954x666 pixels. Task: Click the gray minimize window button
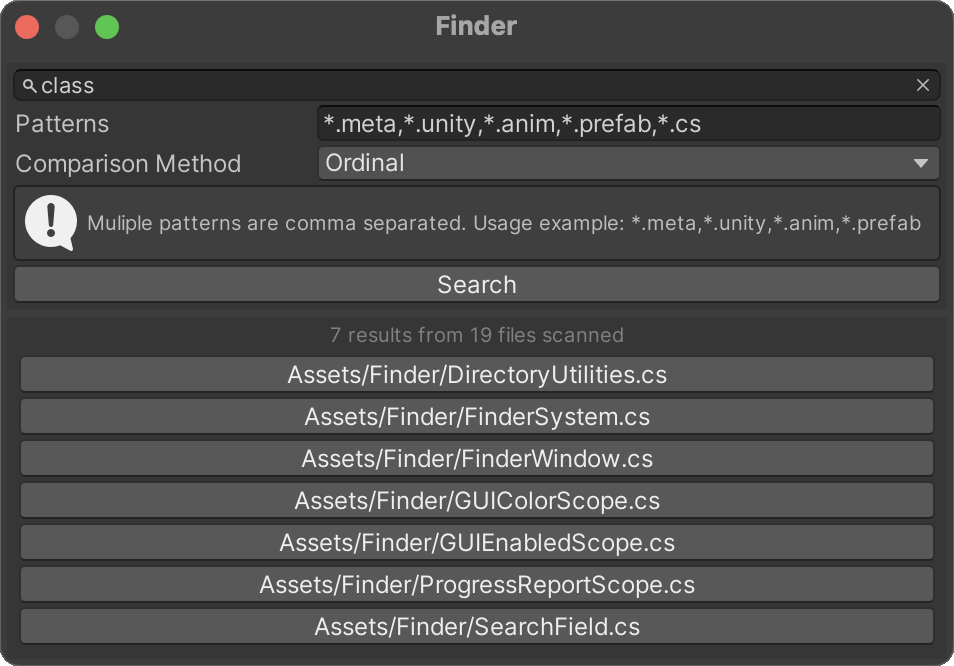(x=67, y=27)
